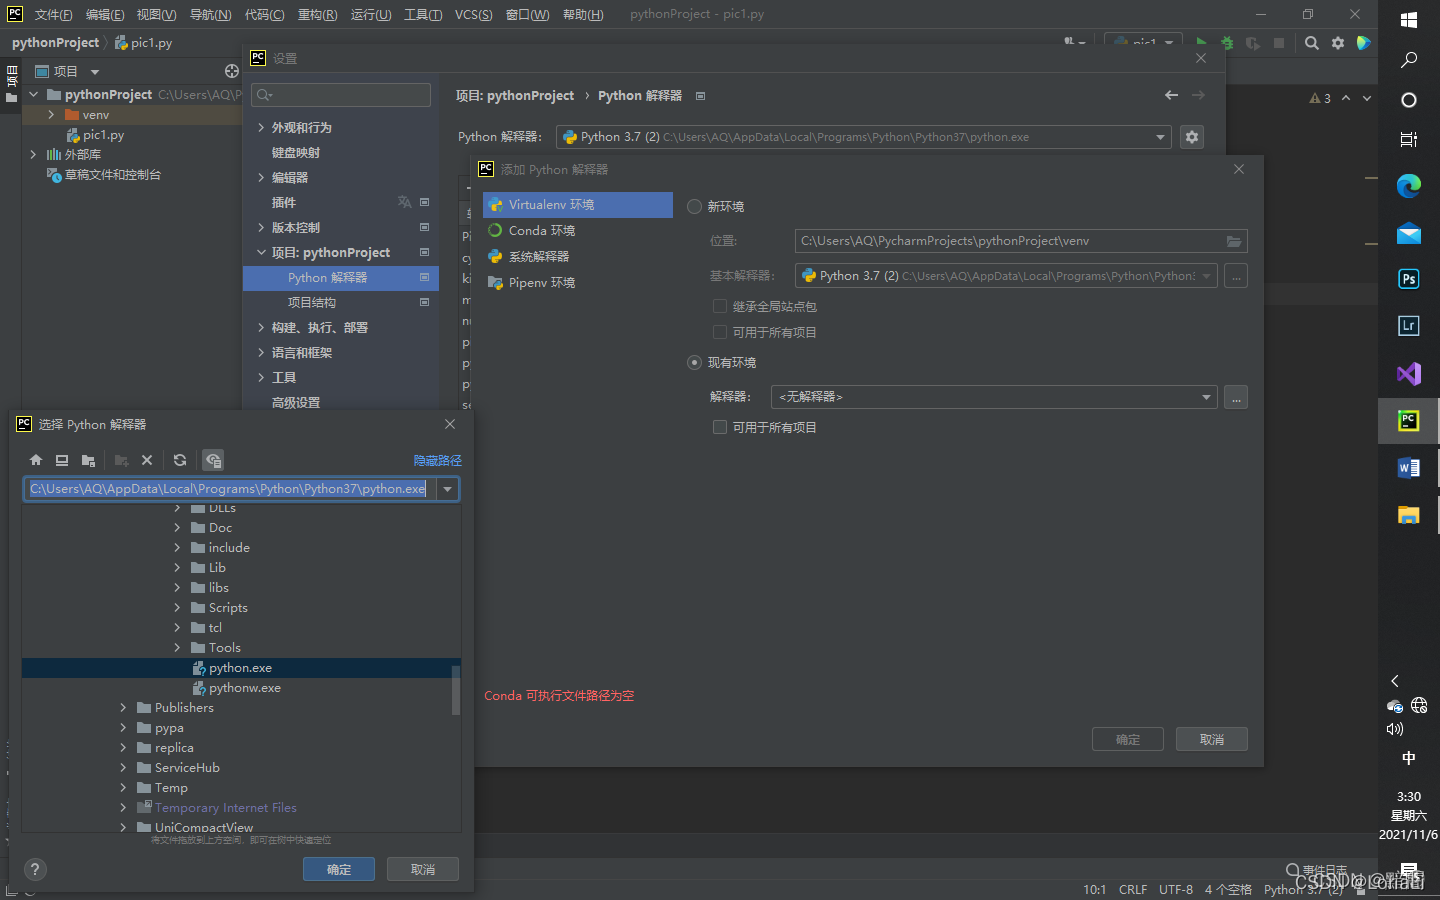The width and height of the screenshot is (1440, 900).
Task: Click the browse folder icon in location field
Action: [x=1234, y=241]
